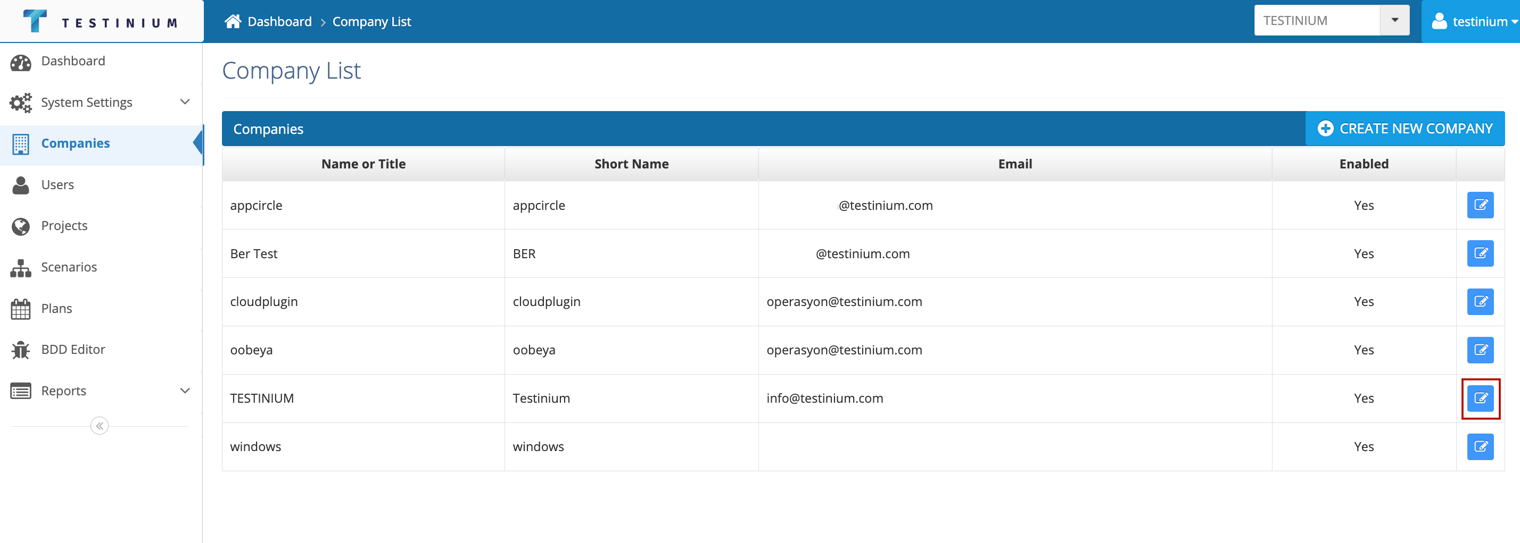1520x543 pixels.
Task: Edit the appcircle company
Action: point(1480,205)
